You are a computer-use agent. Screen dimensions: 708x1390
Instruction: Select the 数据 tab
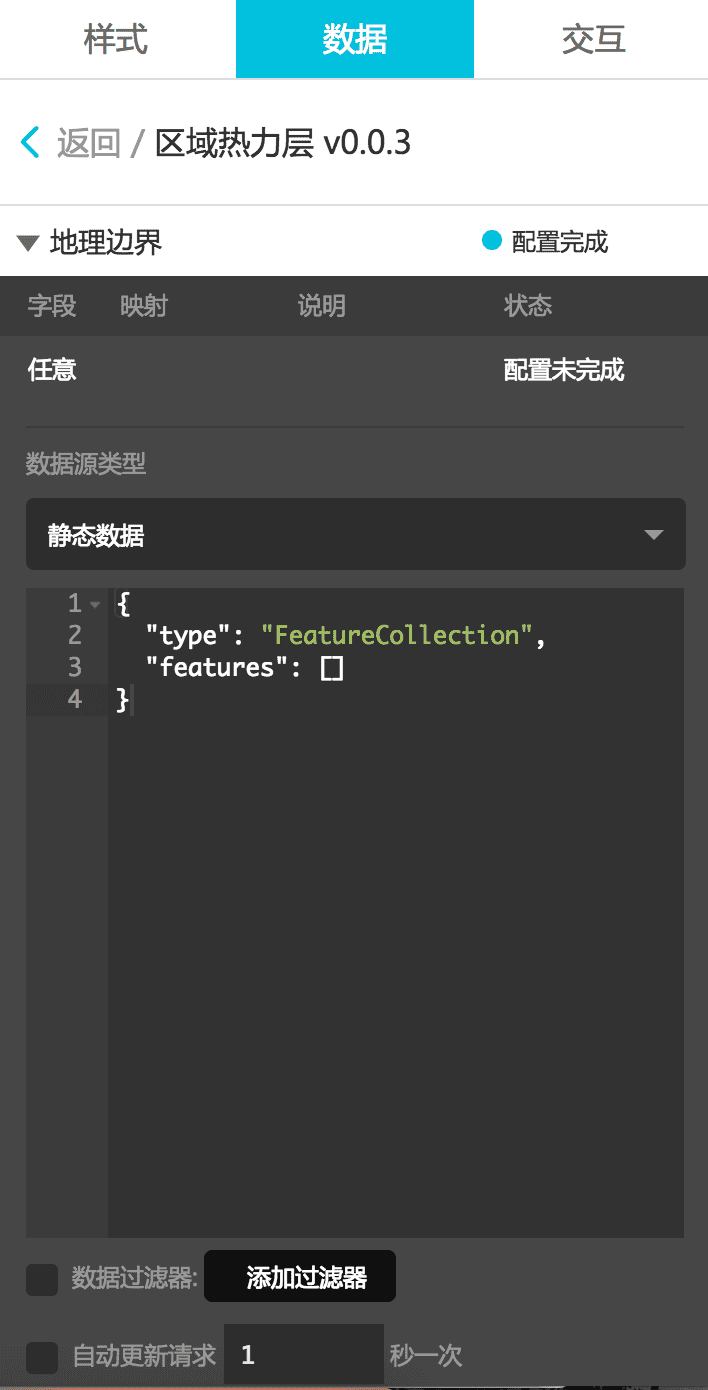(355, 39)
